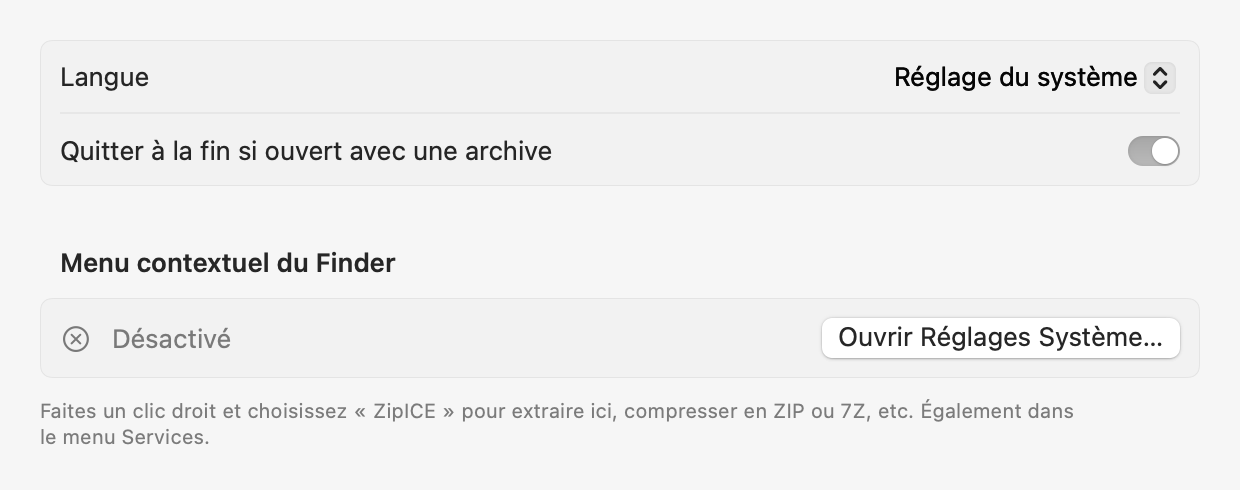Click the Menu contextuel du Finder heading
Viewport: 1240px width, 490px height.
coord(228,263)
